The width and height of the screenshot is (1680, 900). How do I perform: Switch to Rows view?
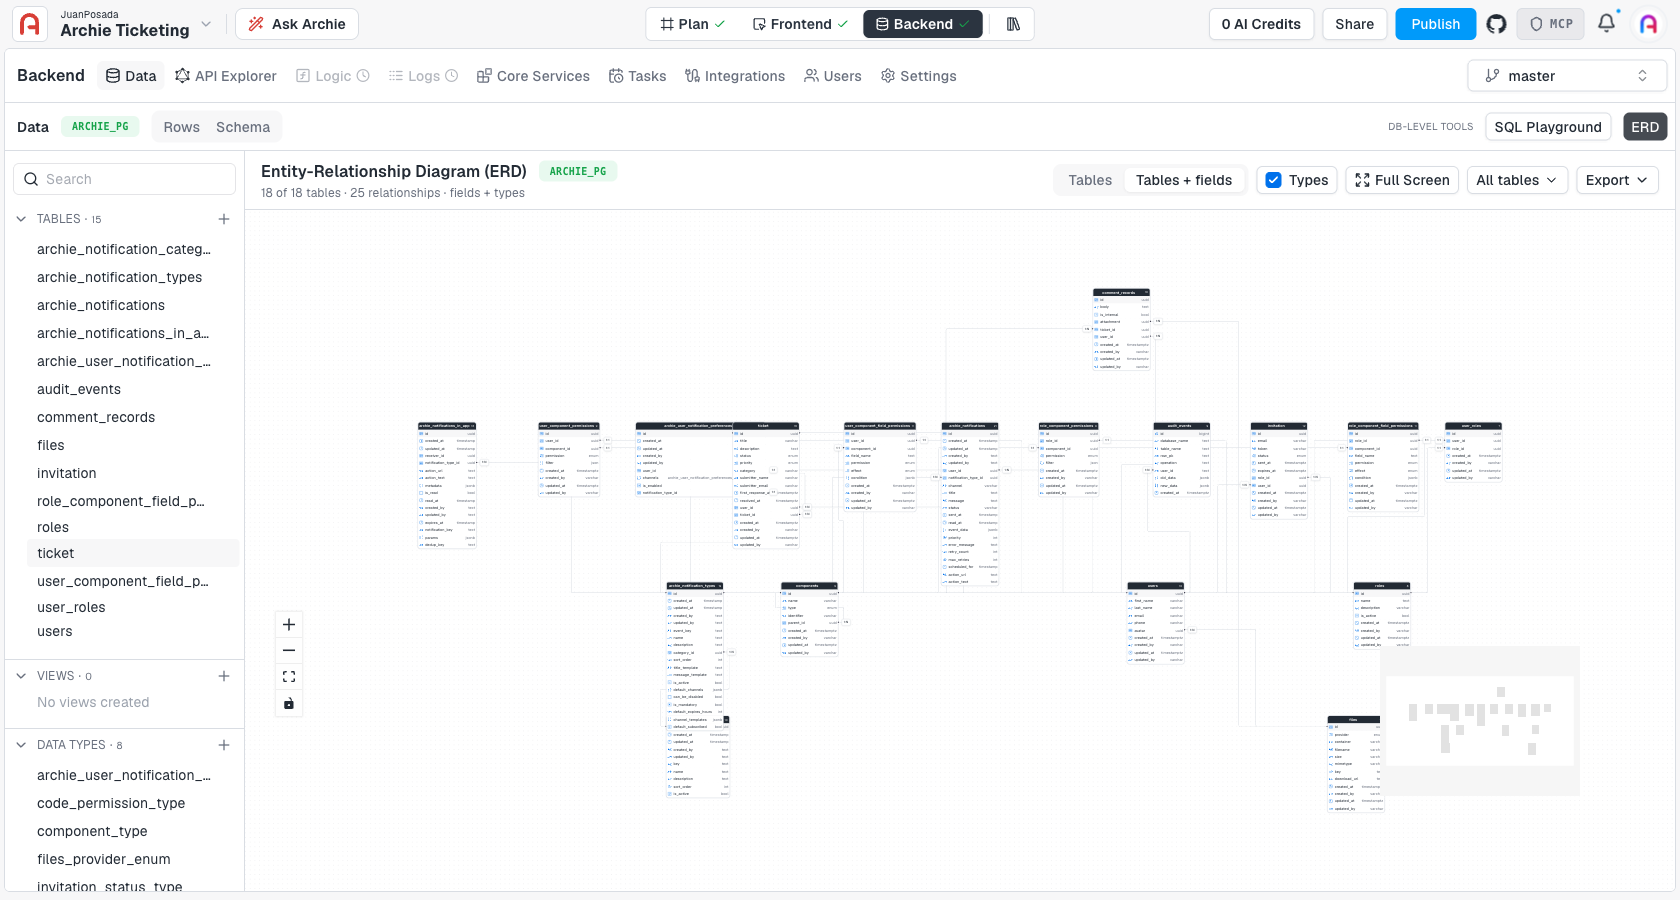182,127
